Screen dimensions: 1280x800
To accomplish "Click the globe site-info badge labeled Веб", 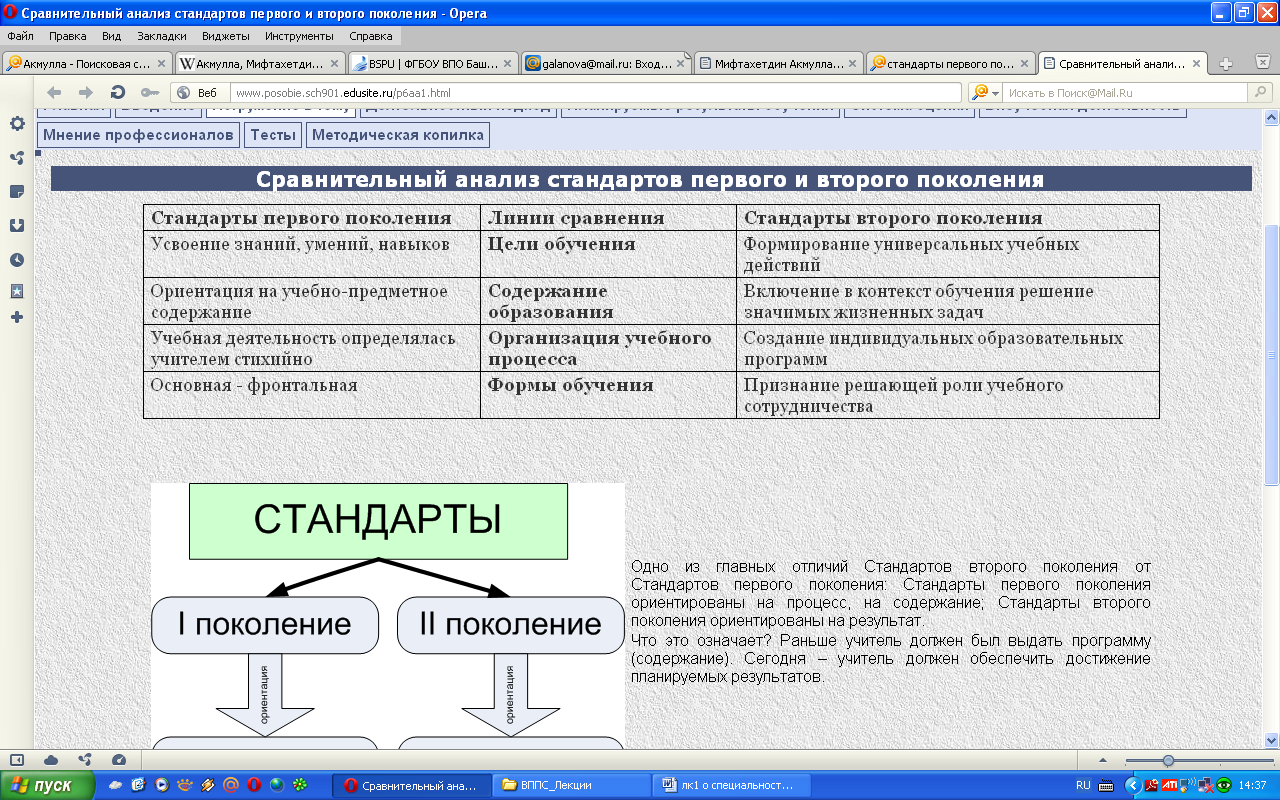I will point(198,92).
